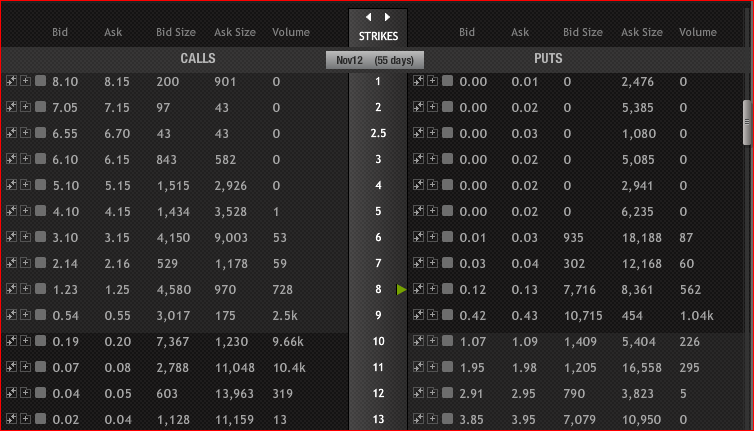This screenshot has width=754, height=431.
Task: Click the puts Bid Size column header
Action: click(583, 32)
